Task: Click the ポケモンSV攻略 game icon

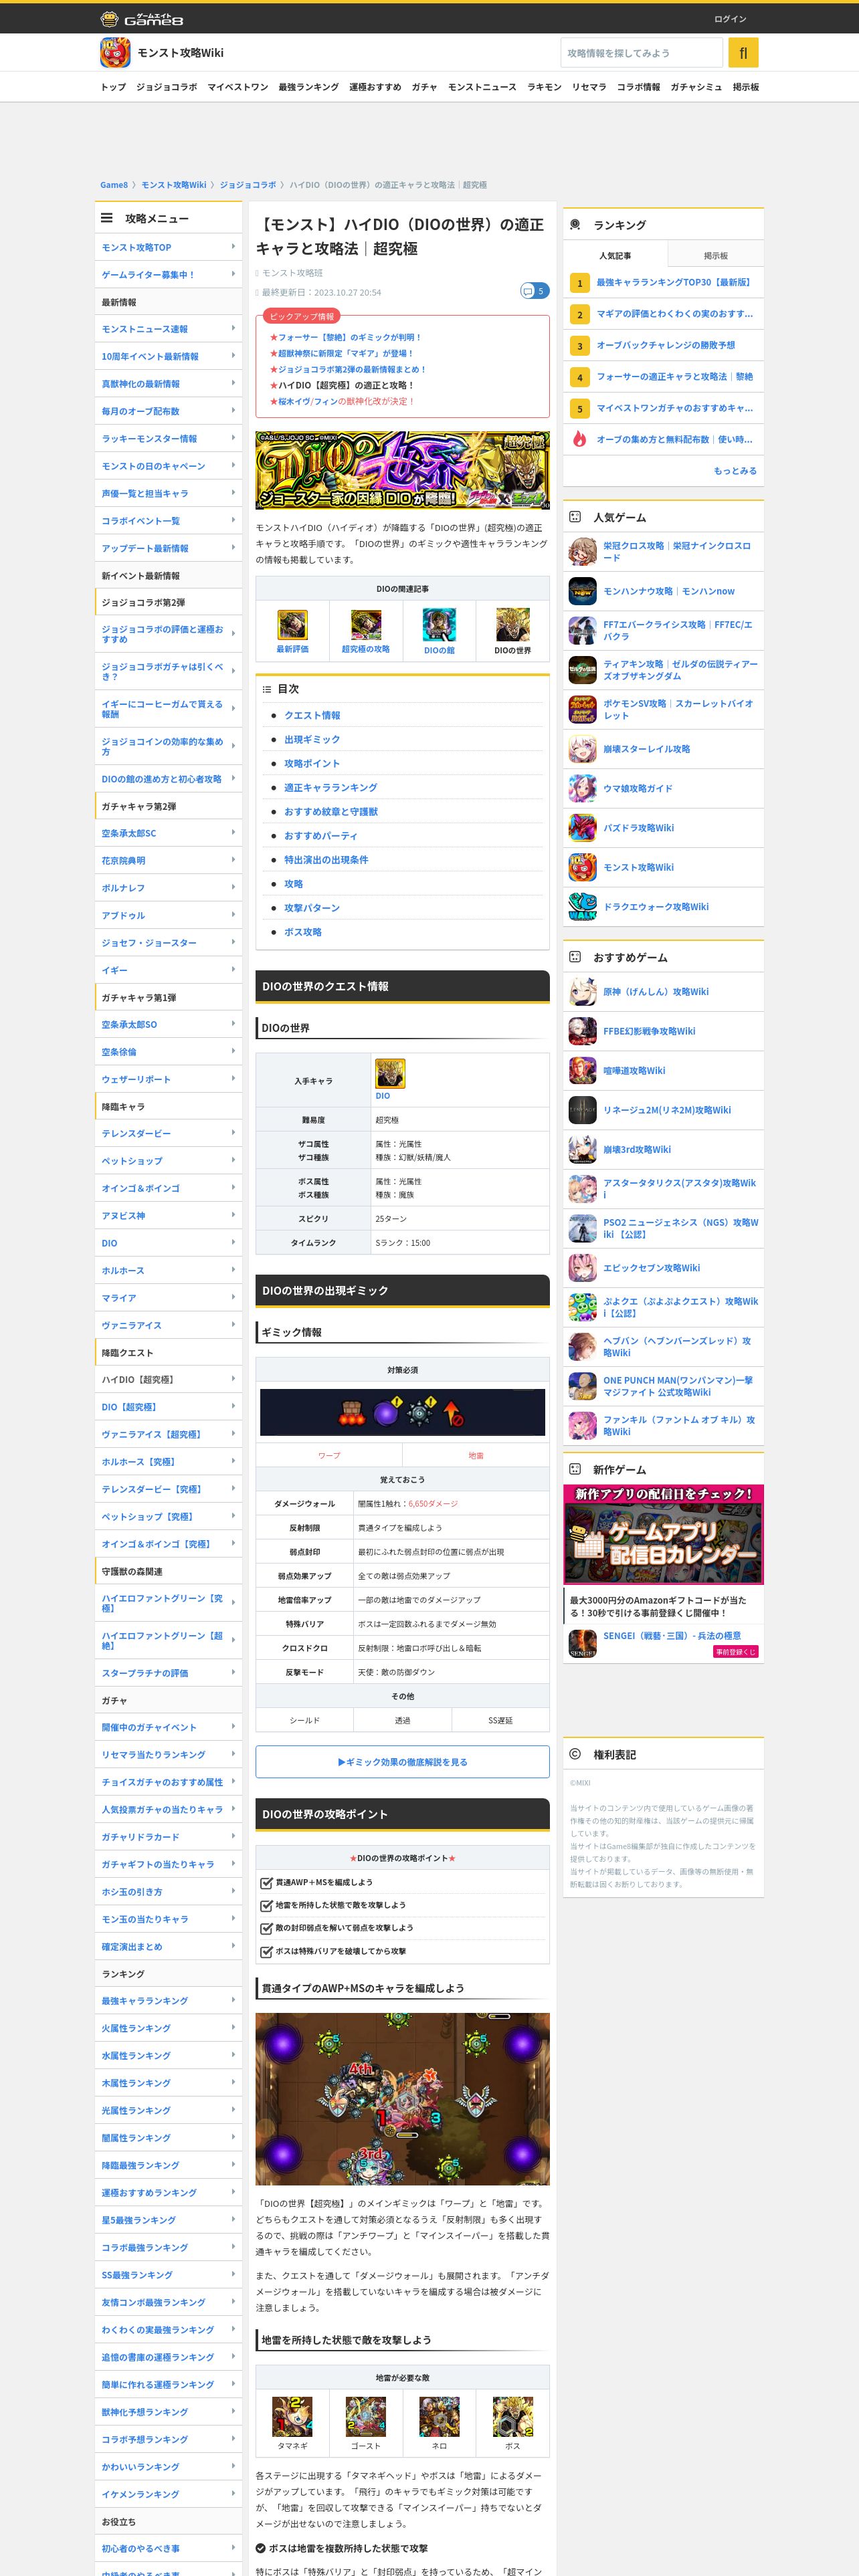Action: pyautogui.click(x=583, y=709)
